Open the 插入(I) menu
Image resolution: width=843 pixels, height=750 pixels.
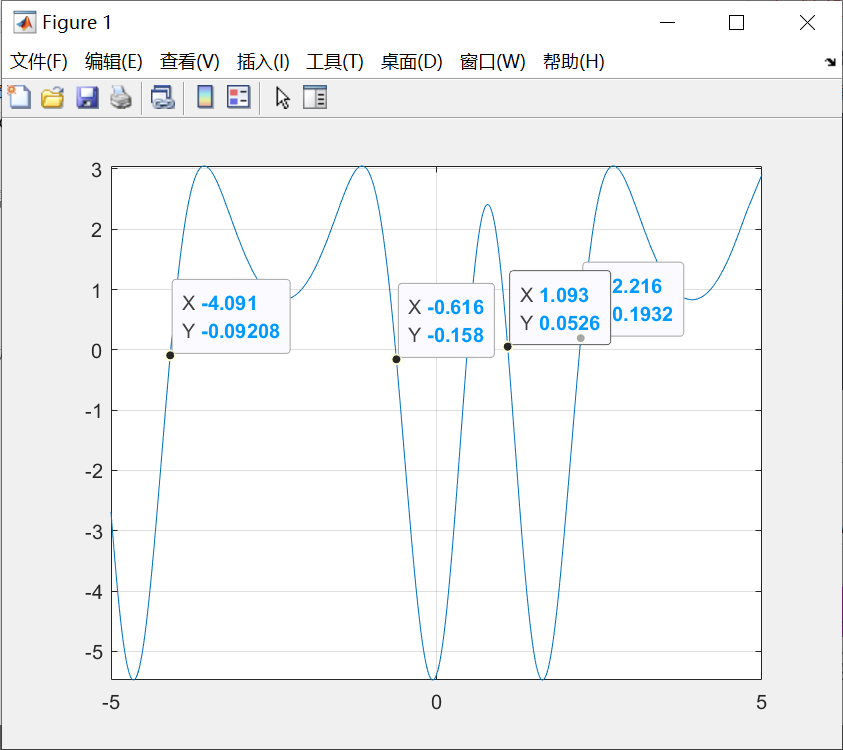point(262,61)
